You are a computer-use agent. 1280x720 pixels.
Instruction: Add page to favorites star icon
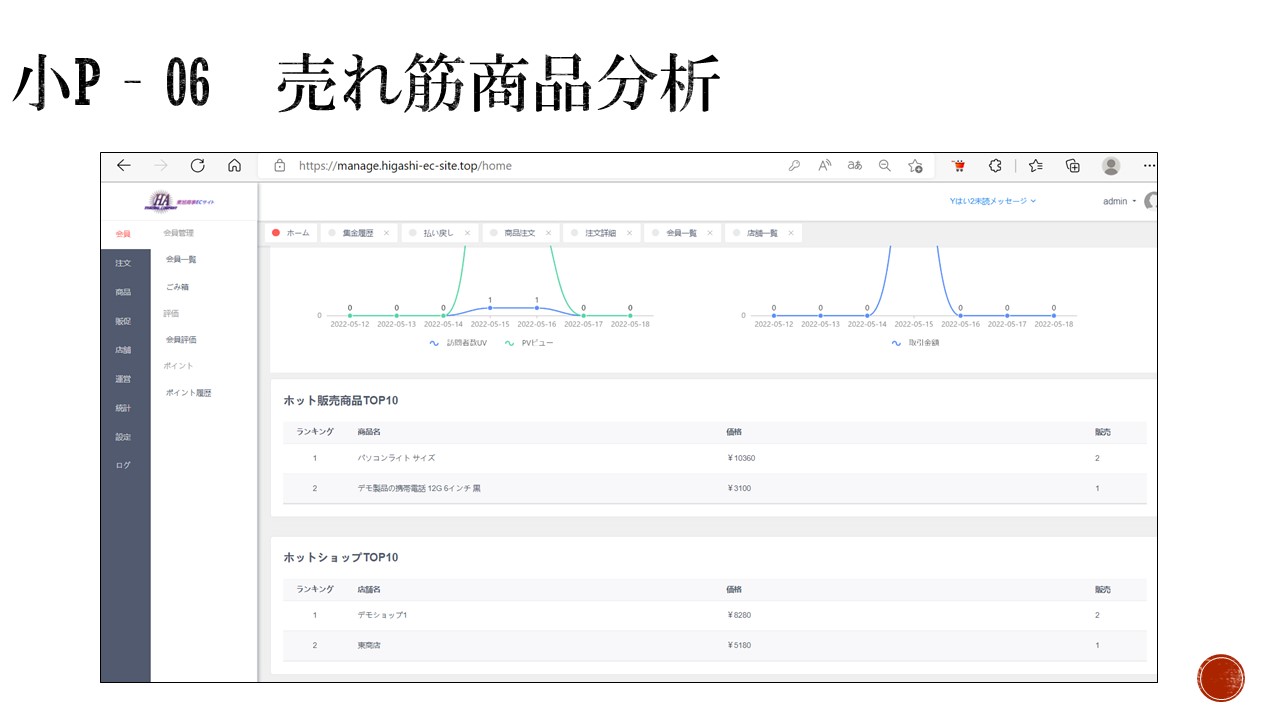coord(915,166)
